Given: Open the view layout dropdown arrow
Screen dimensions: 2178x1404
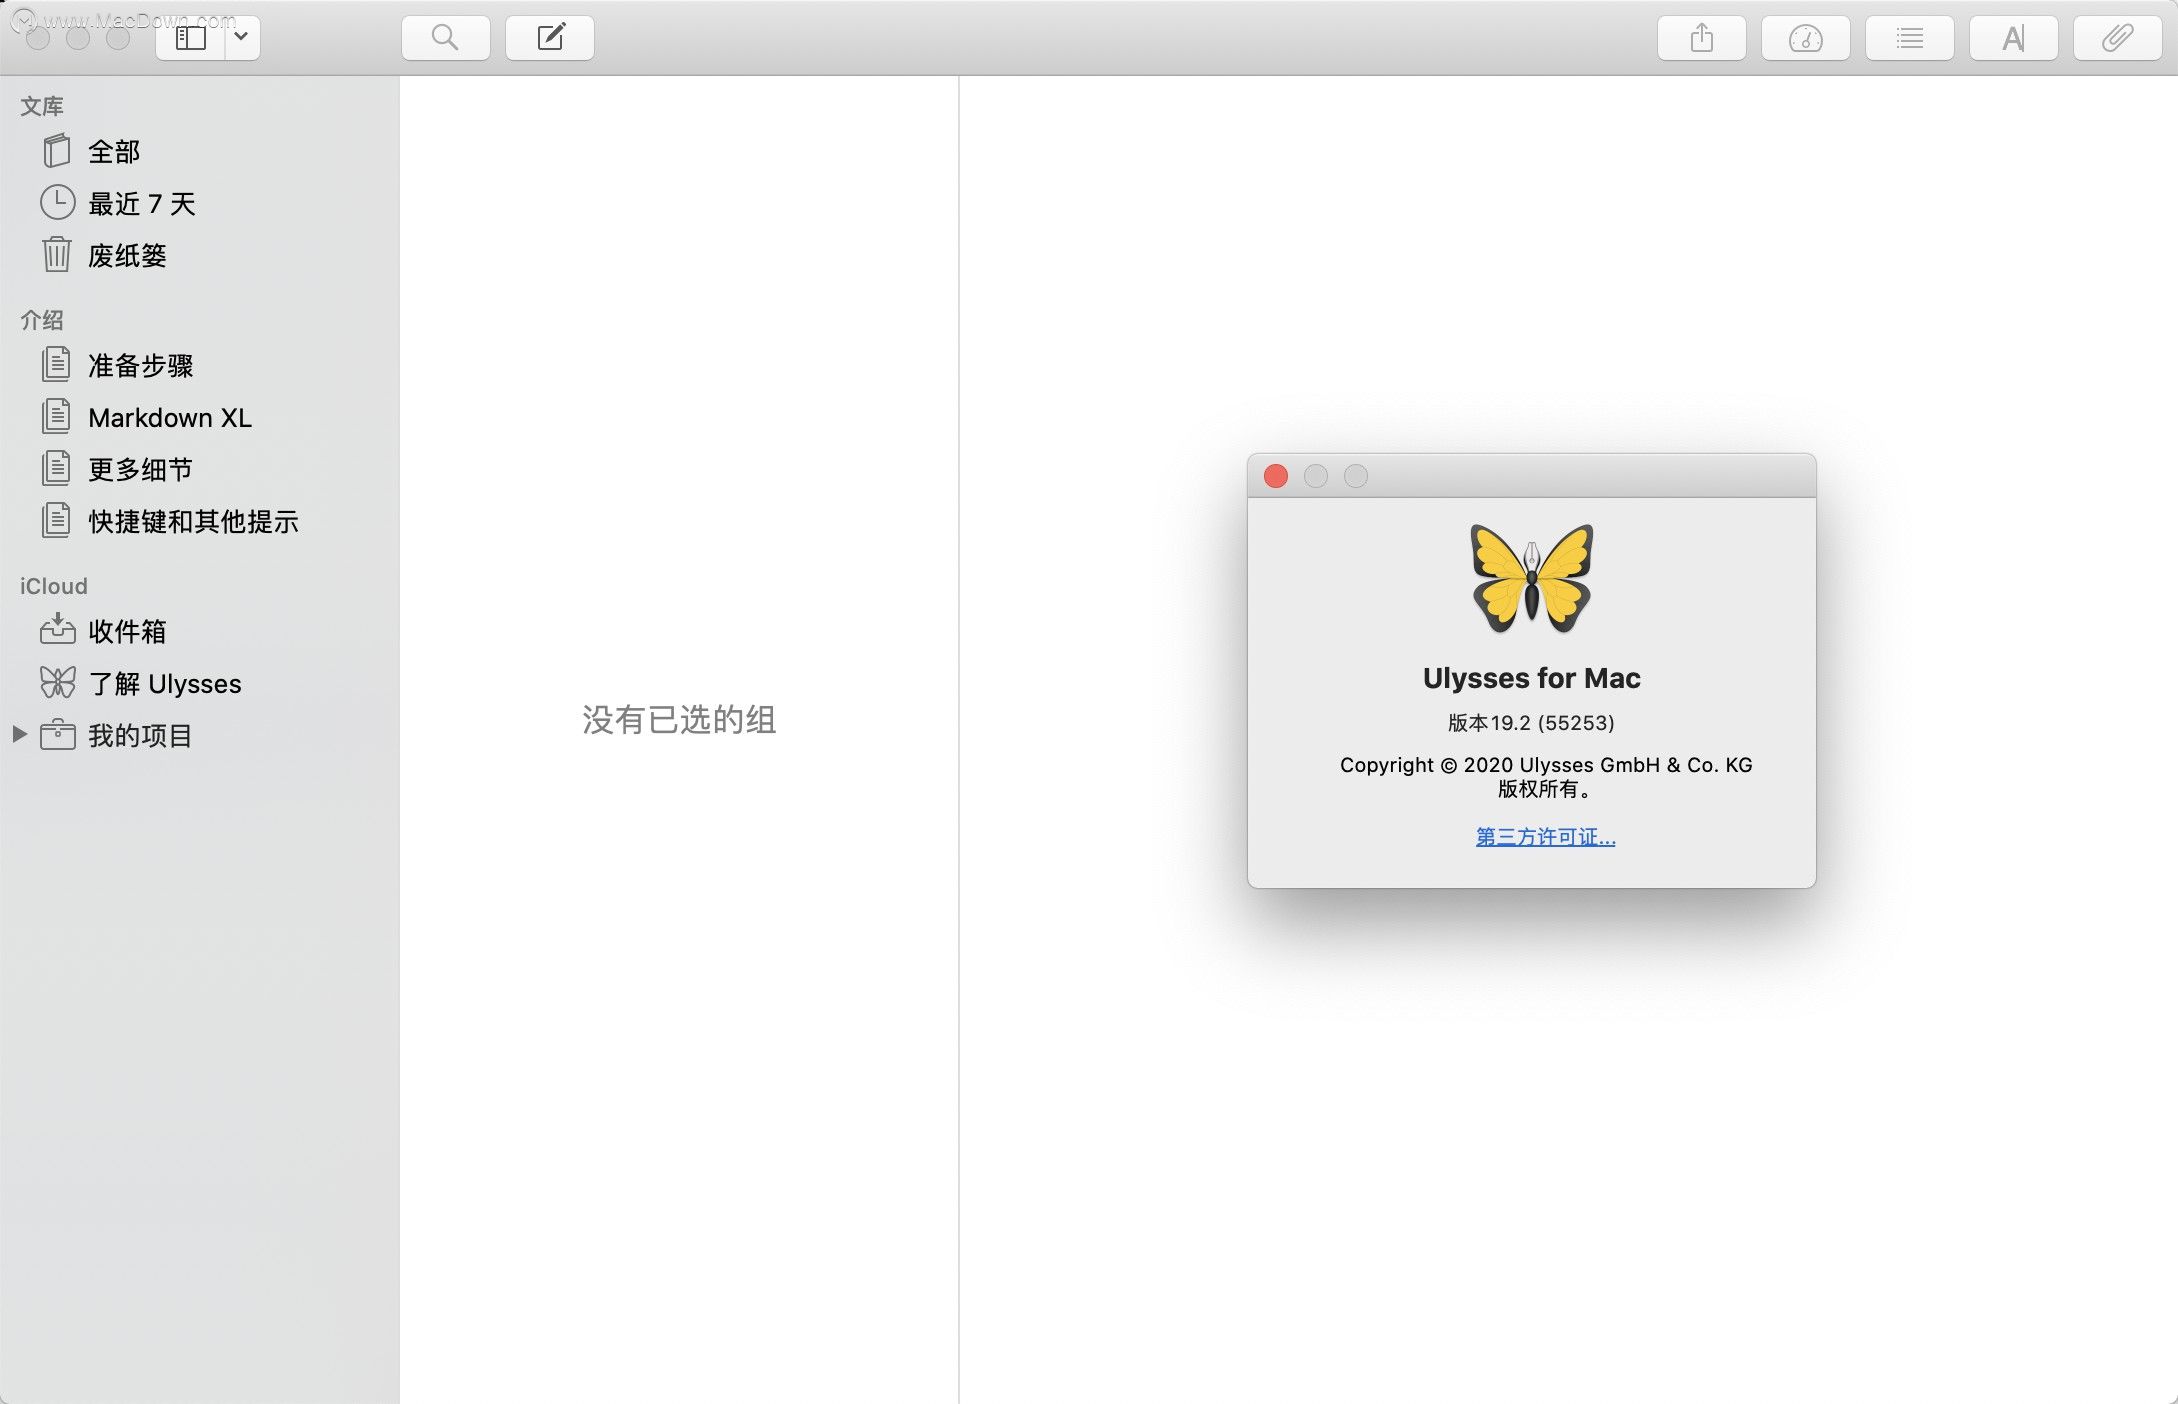Looking at the screenshot, I should click(x=242, y=38).
